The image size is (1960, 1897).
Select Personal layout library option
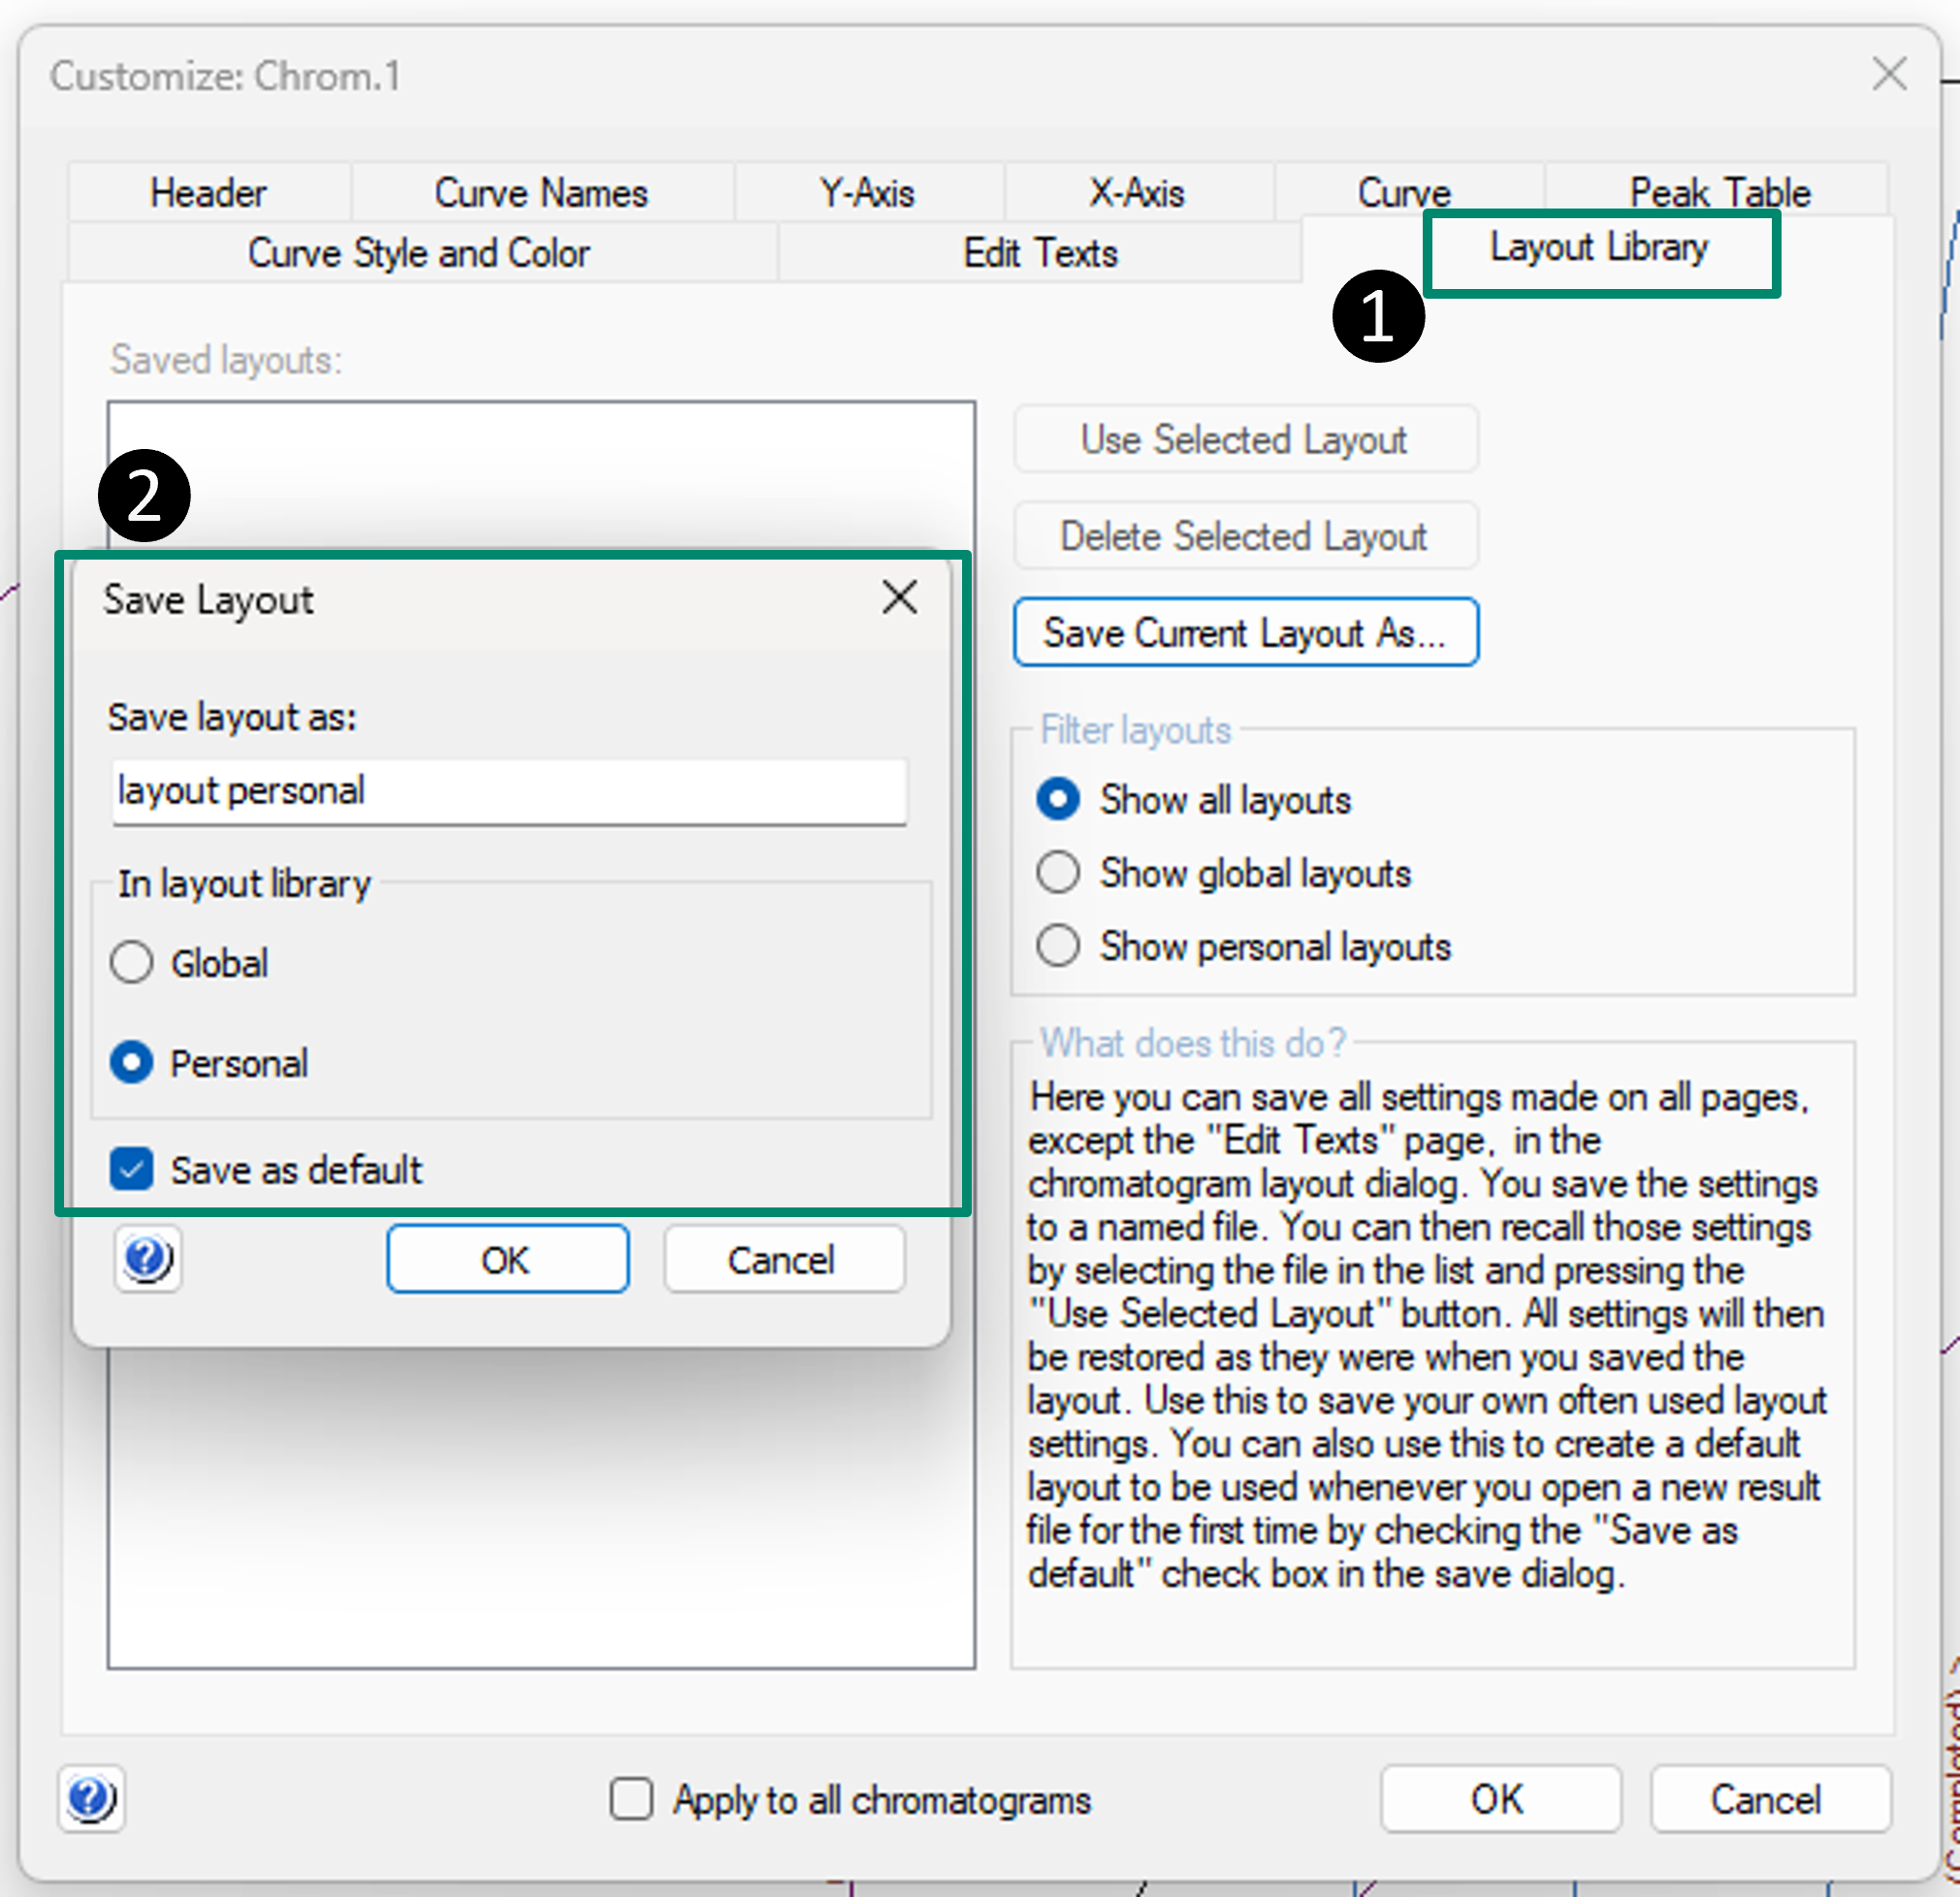[x=132, y=1062]
